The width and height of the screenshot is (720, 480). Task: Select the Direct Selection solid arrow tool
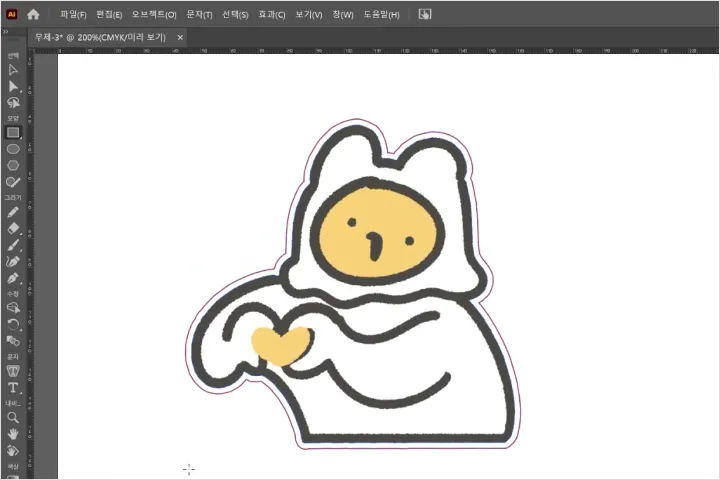[13, 86]
